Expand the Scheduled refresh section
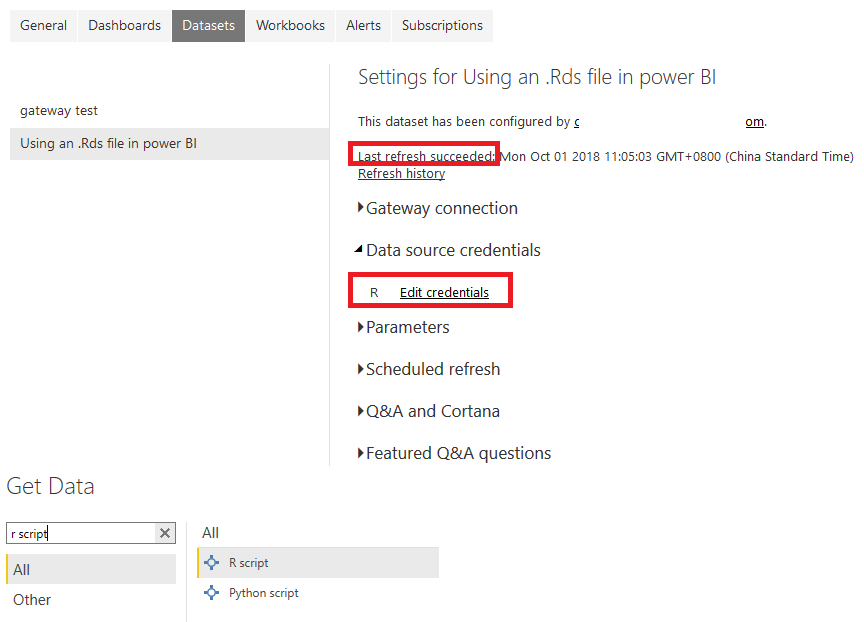The height and width of the screenshot is (622, 864). [429, 369]
